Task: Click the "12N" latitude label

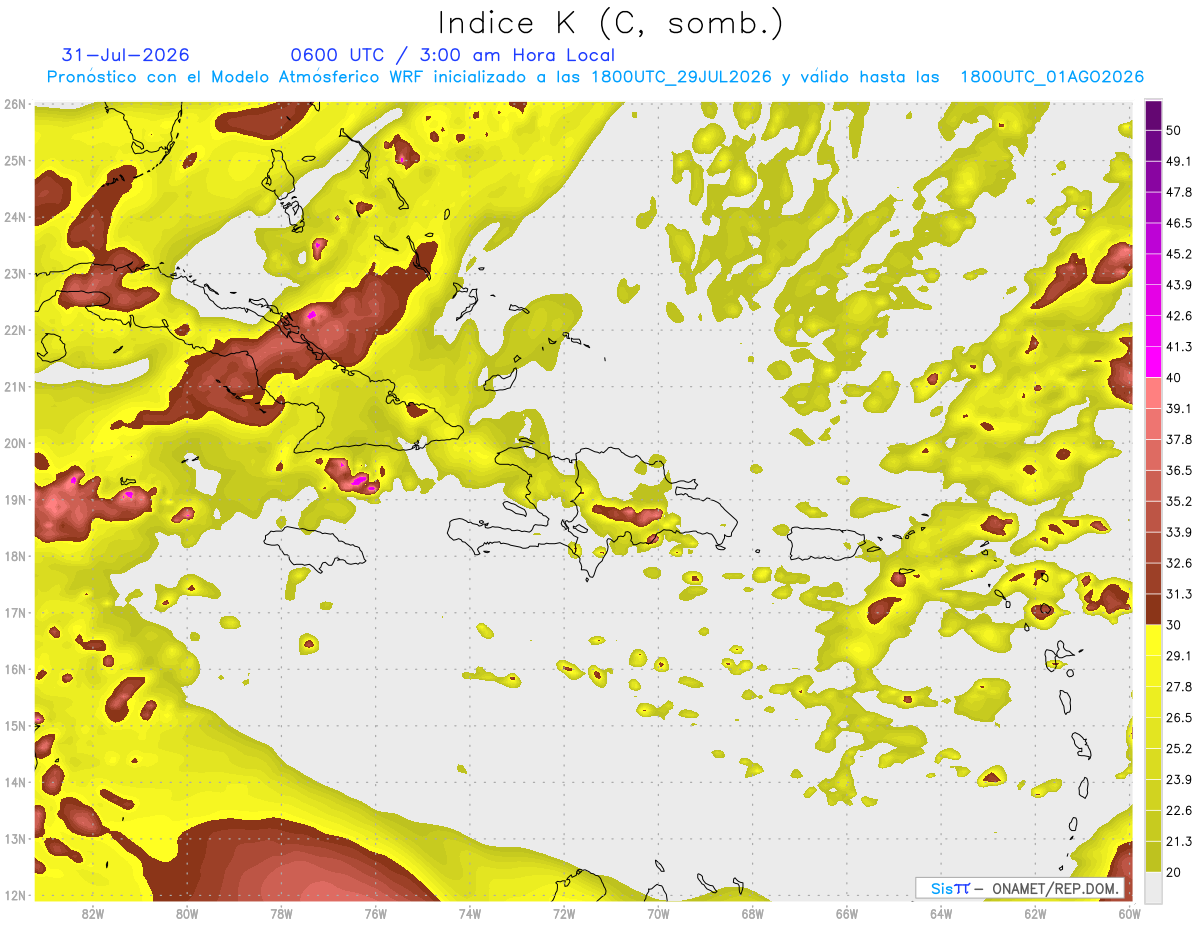Action: [x=14, y=895]
